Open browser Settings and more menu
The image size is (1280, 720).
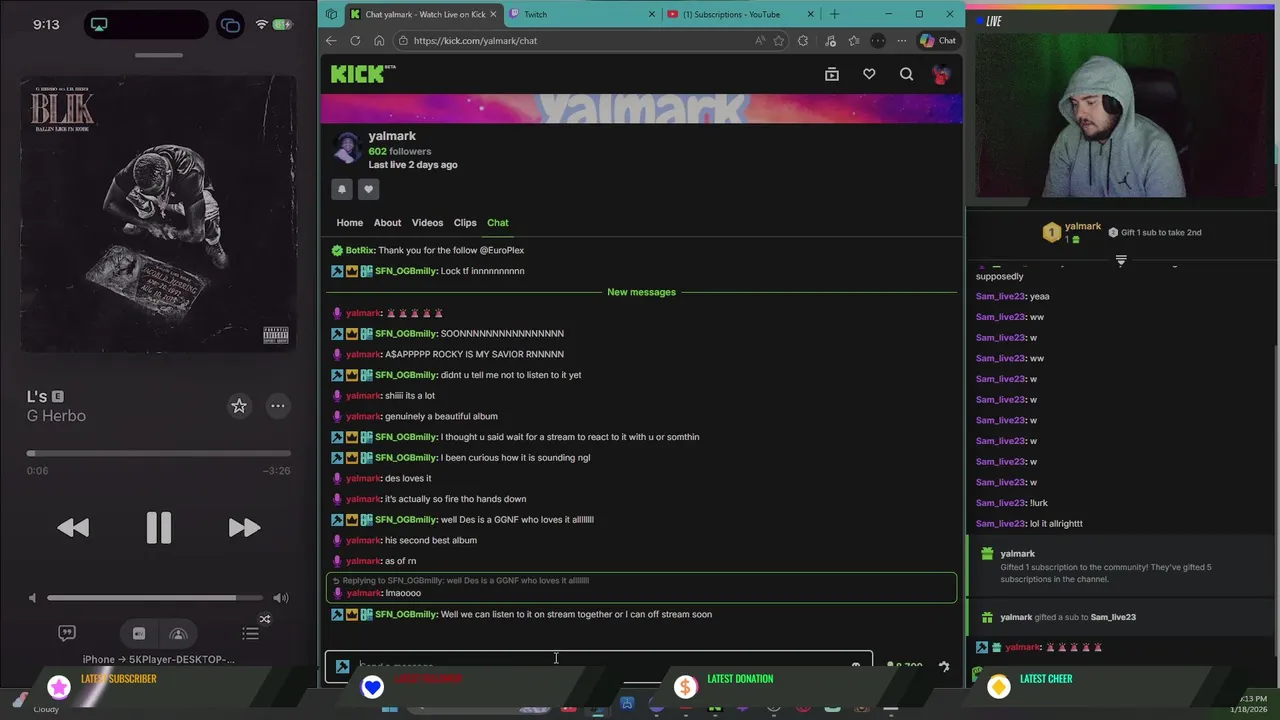[901, 41]
